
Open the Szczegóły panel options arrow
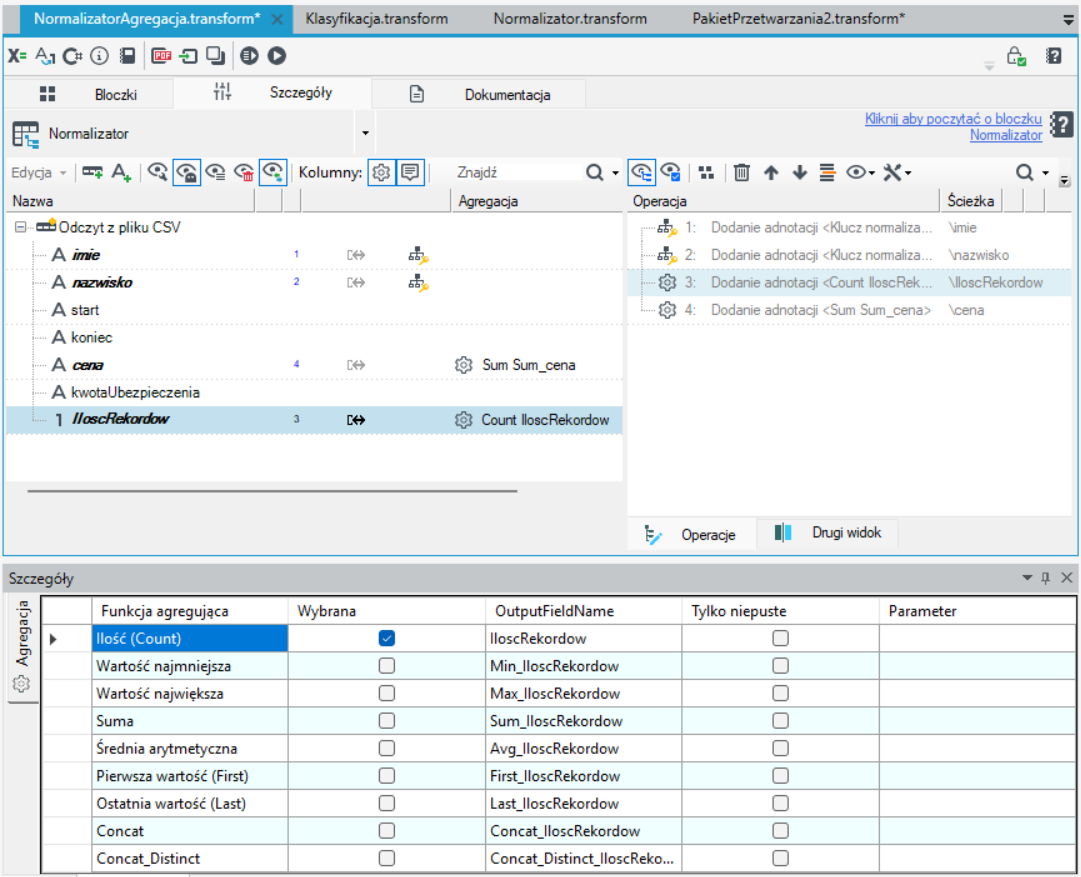click(1027, 578)
